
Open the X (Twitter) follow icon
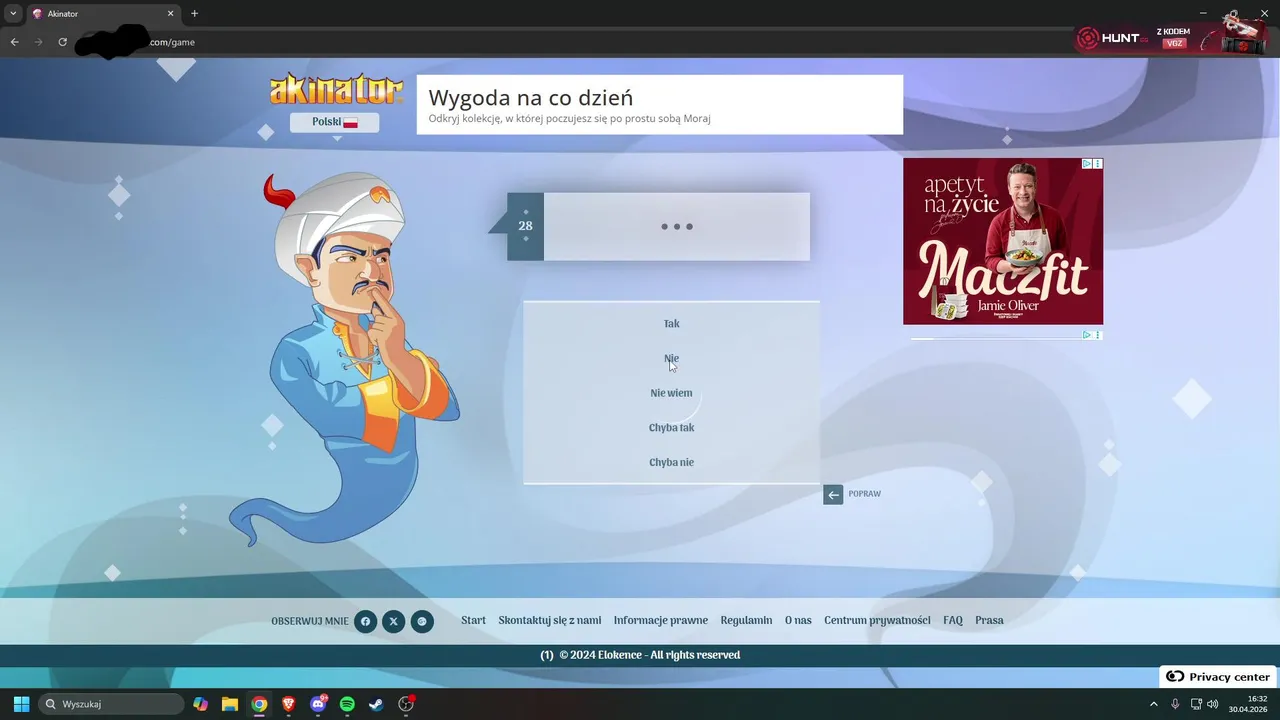point(393,621)
